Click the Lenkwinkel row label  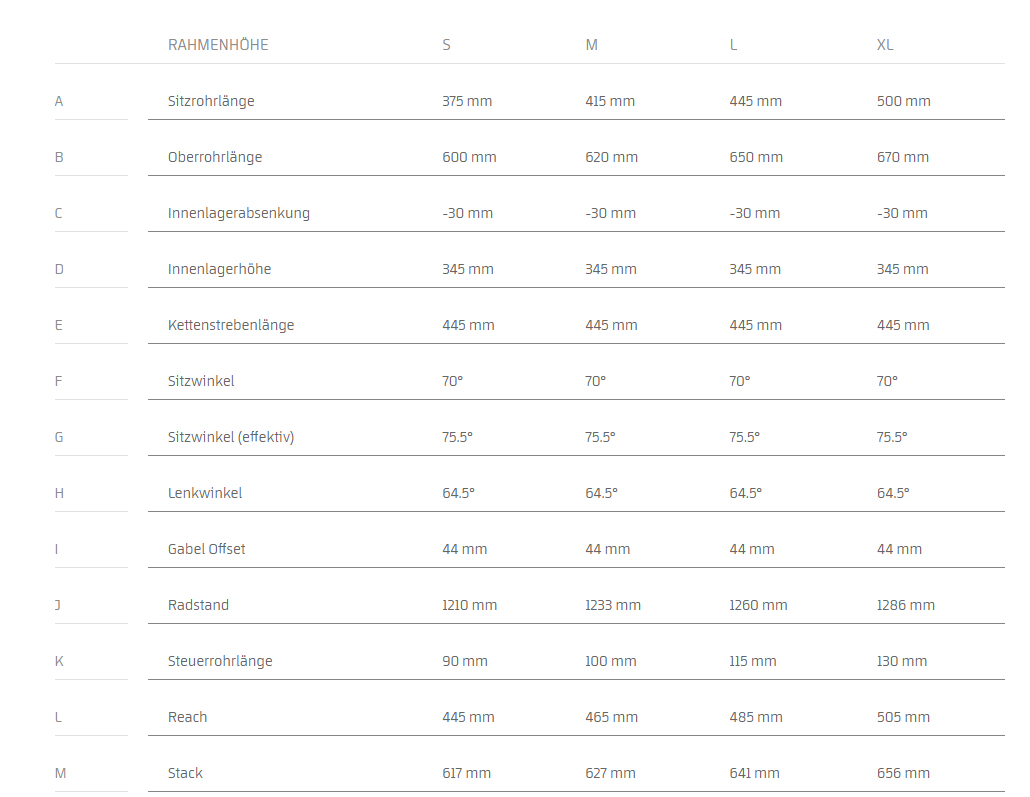point(205,493)
